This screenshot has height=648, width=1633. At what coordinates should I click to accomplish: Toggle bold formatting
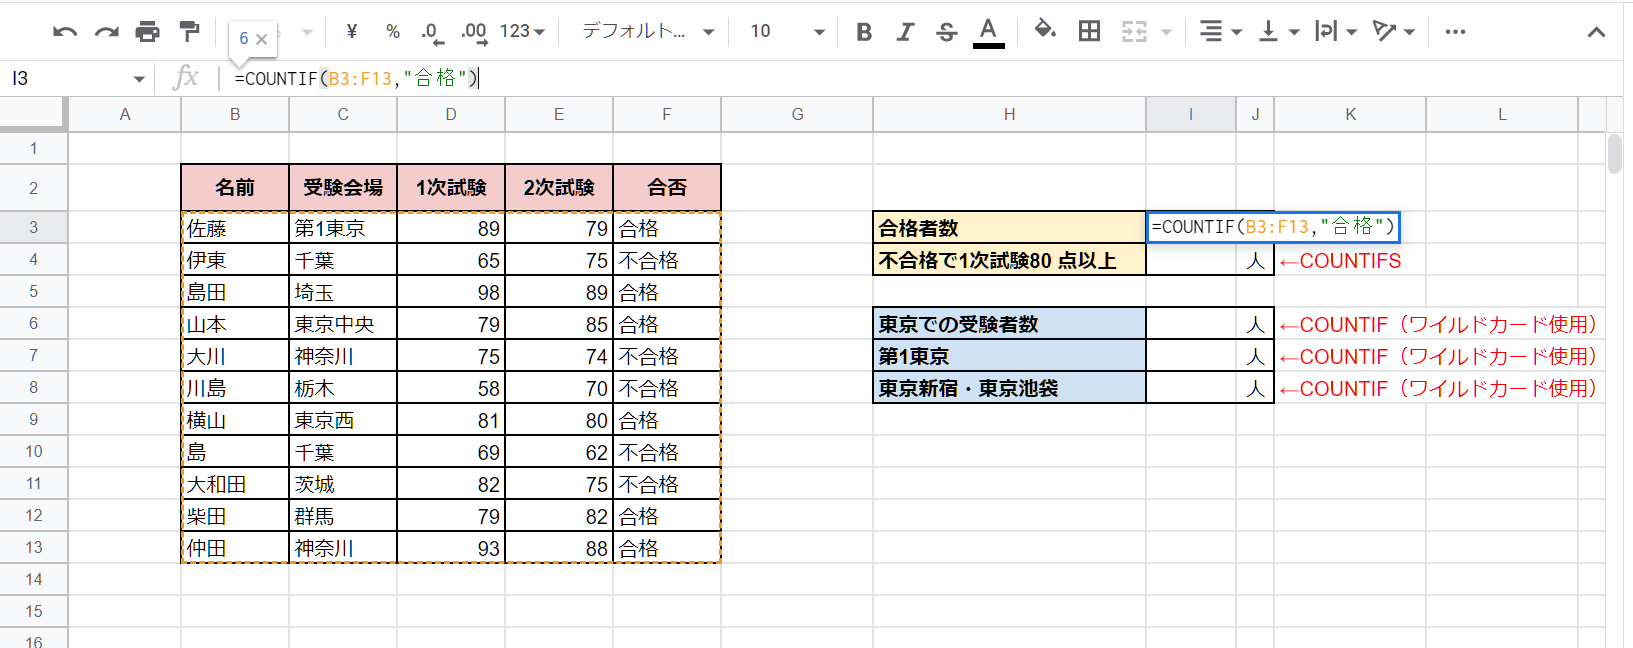(864, 32)
